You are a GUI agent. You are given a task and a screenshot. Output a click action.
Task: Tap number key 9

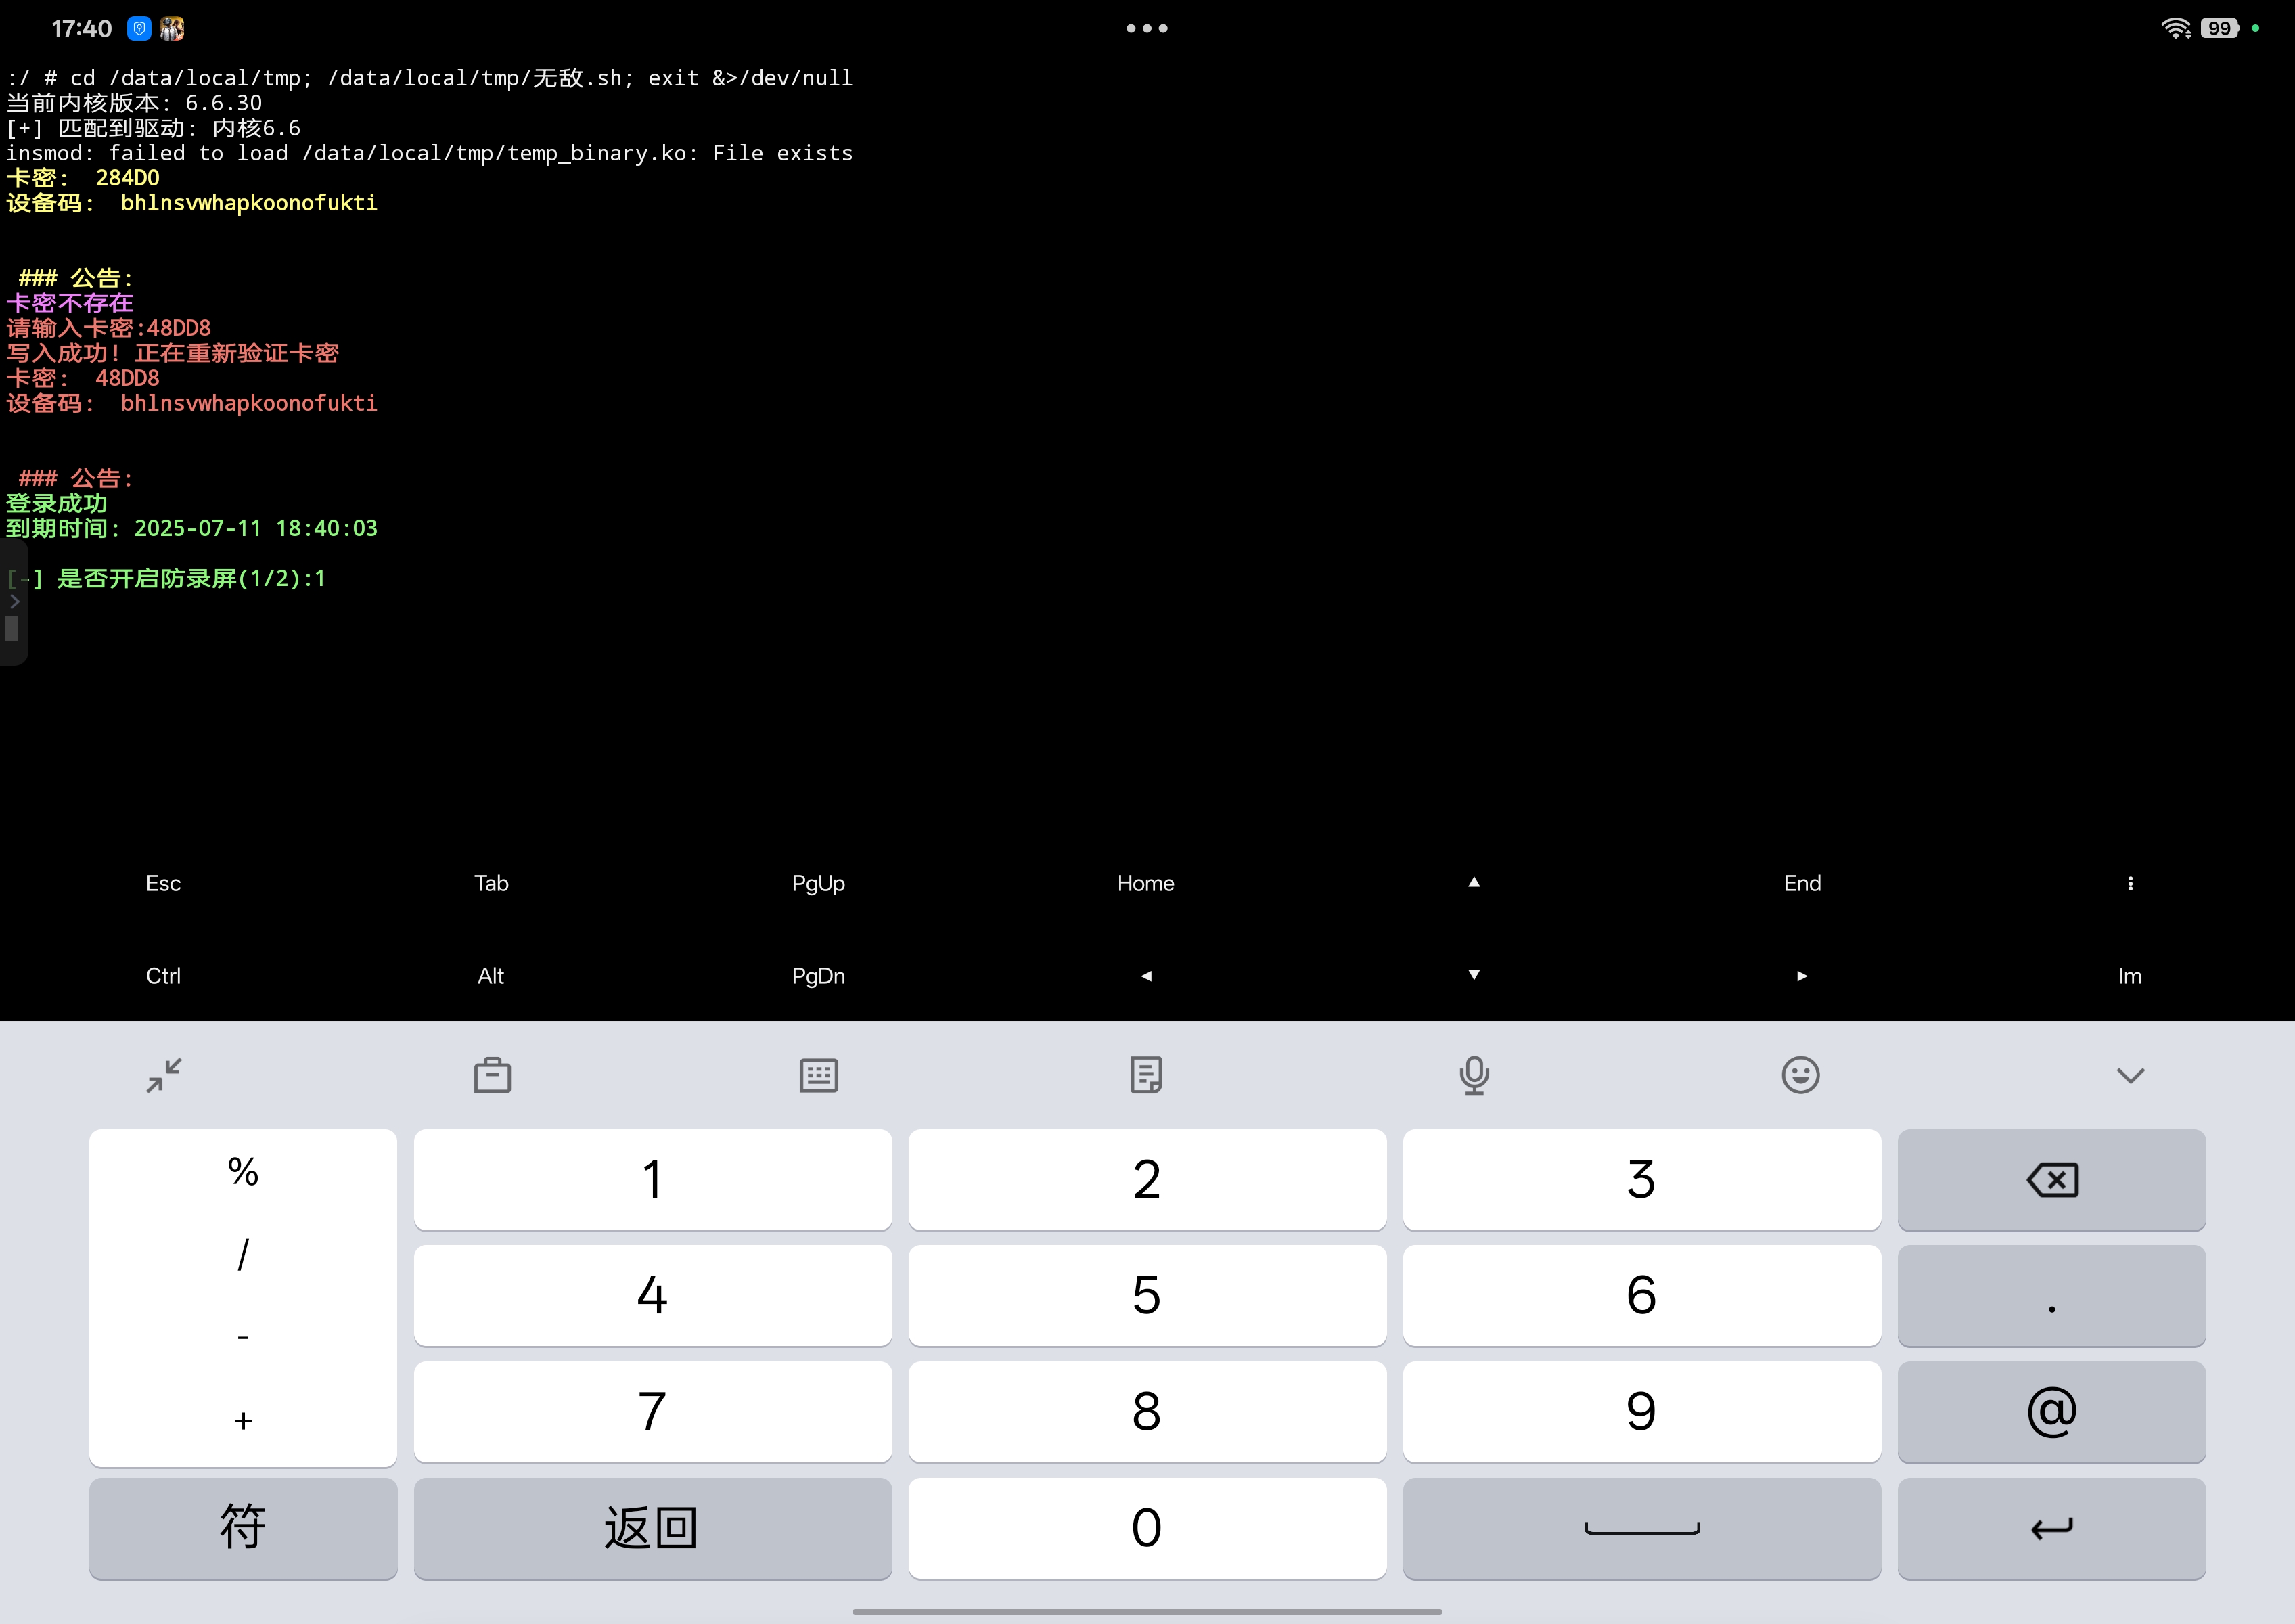pyautogui.click(x=1641, y=1412)
